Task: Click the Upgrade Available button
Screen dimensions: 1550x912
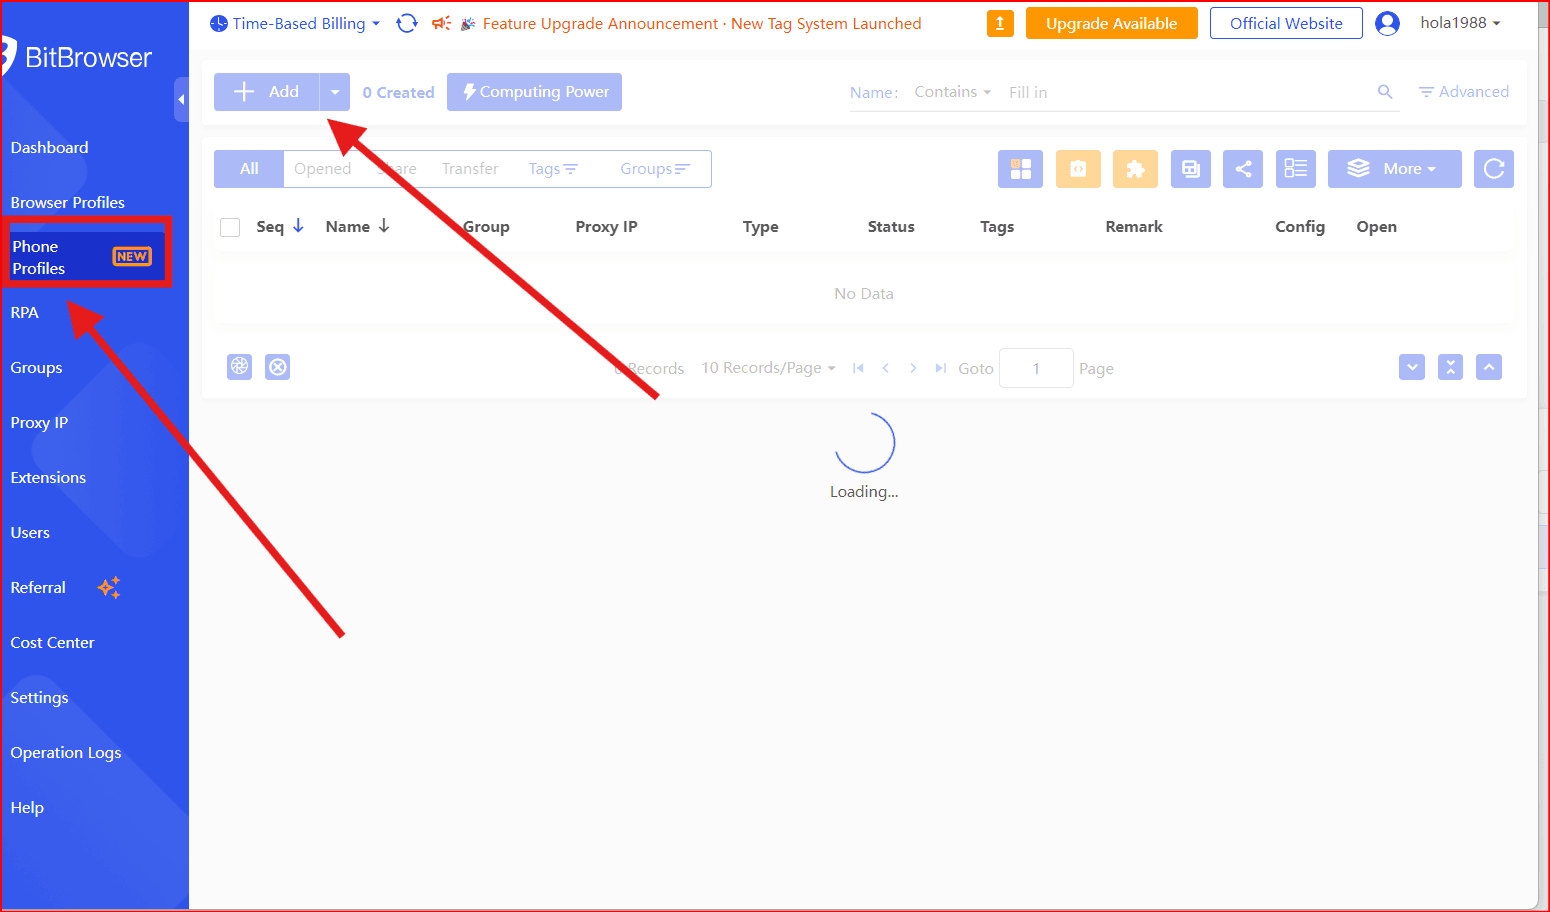Action: [1111, 23]
